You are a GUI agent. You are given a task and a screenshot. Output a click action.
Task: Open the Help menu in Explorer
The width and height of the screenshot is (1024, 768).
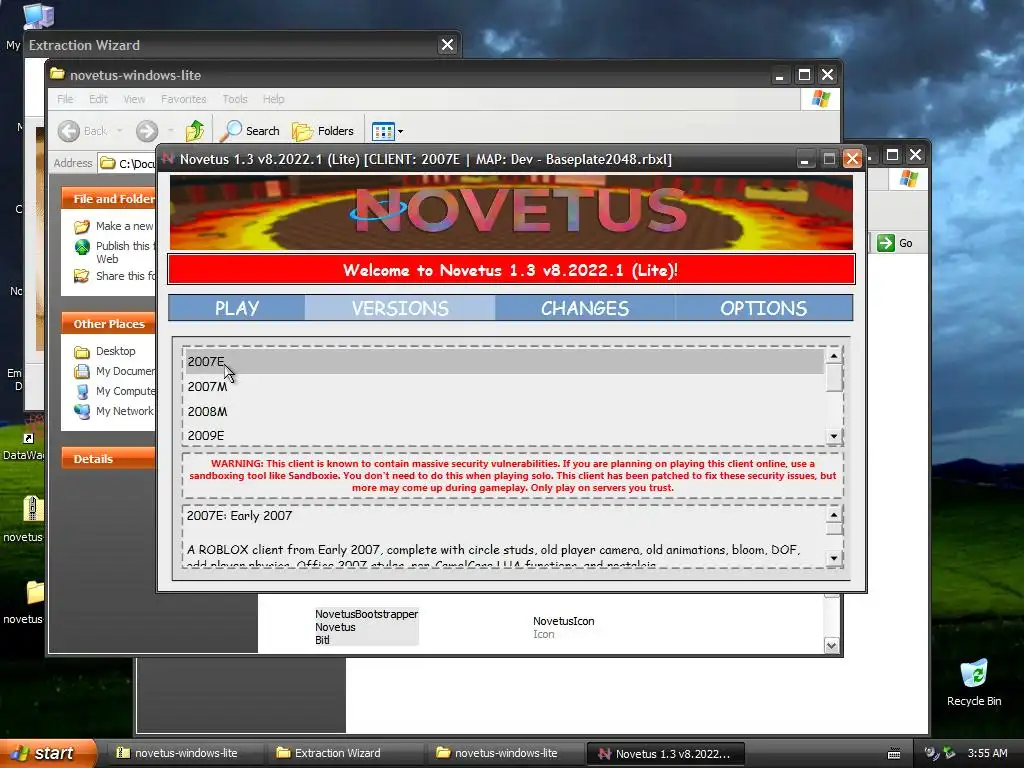pos(274,99)
